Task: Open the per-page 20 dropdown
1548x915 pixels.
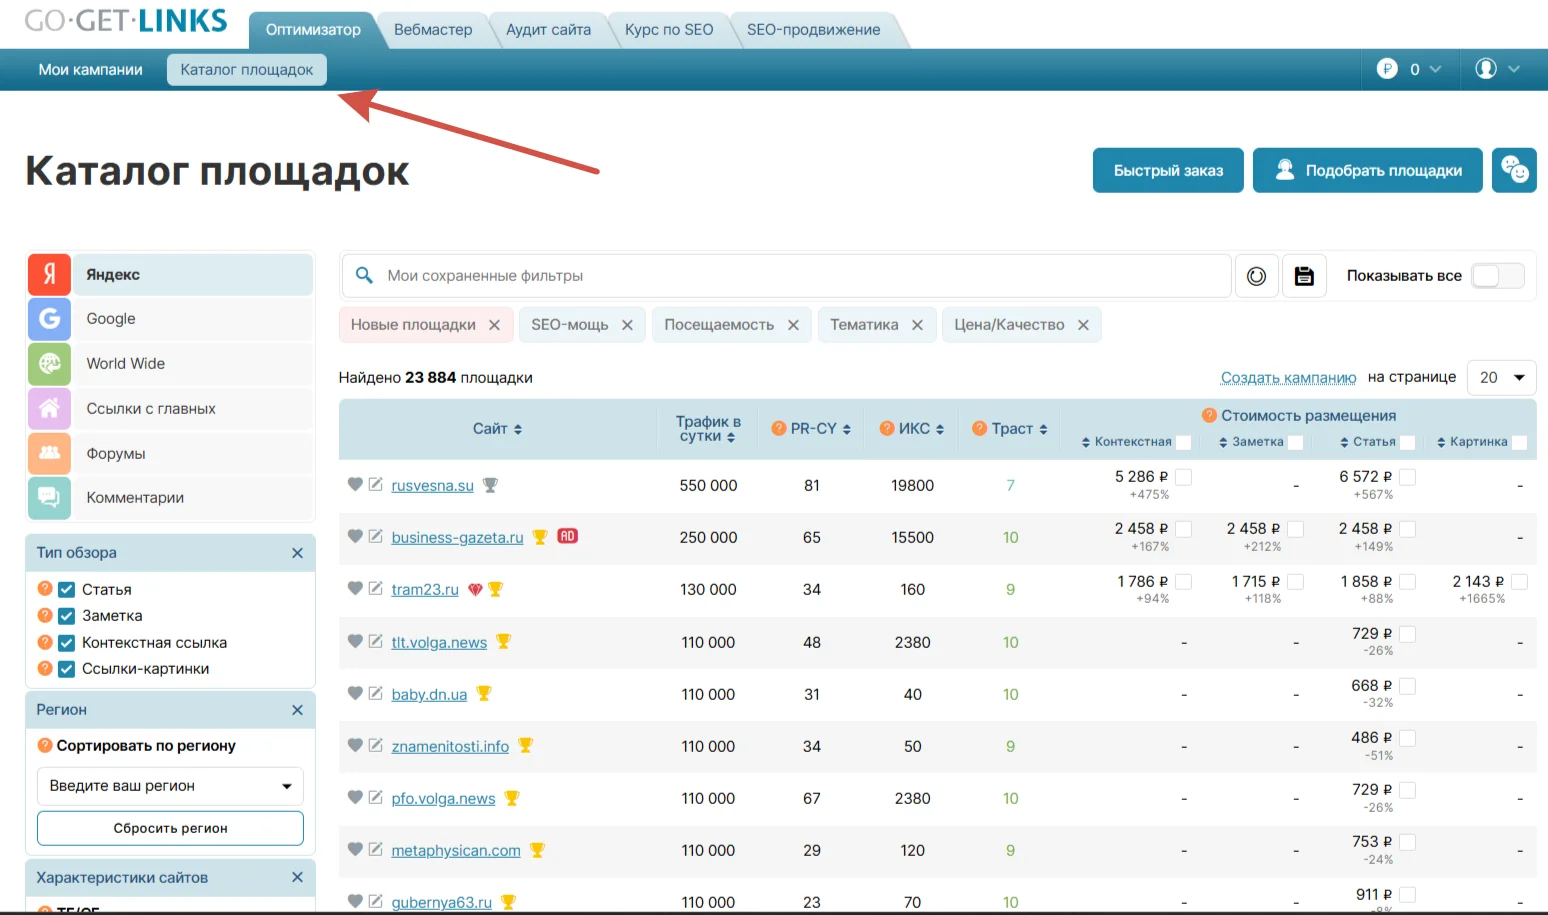Action: [1501, 377]
